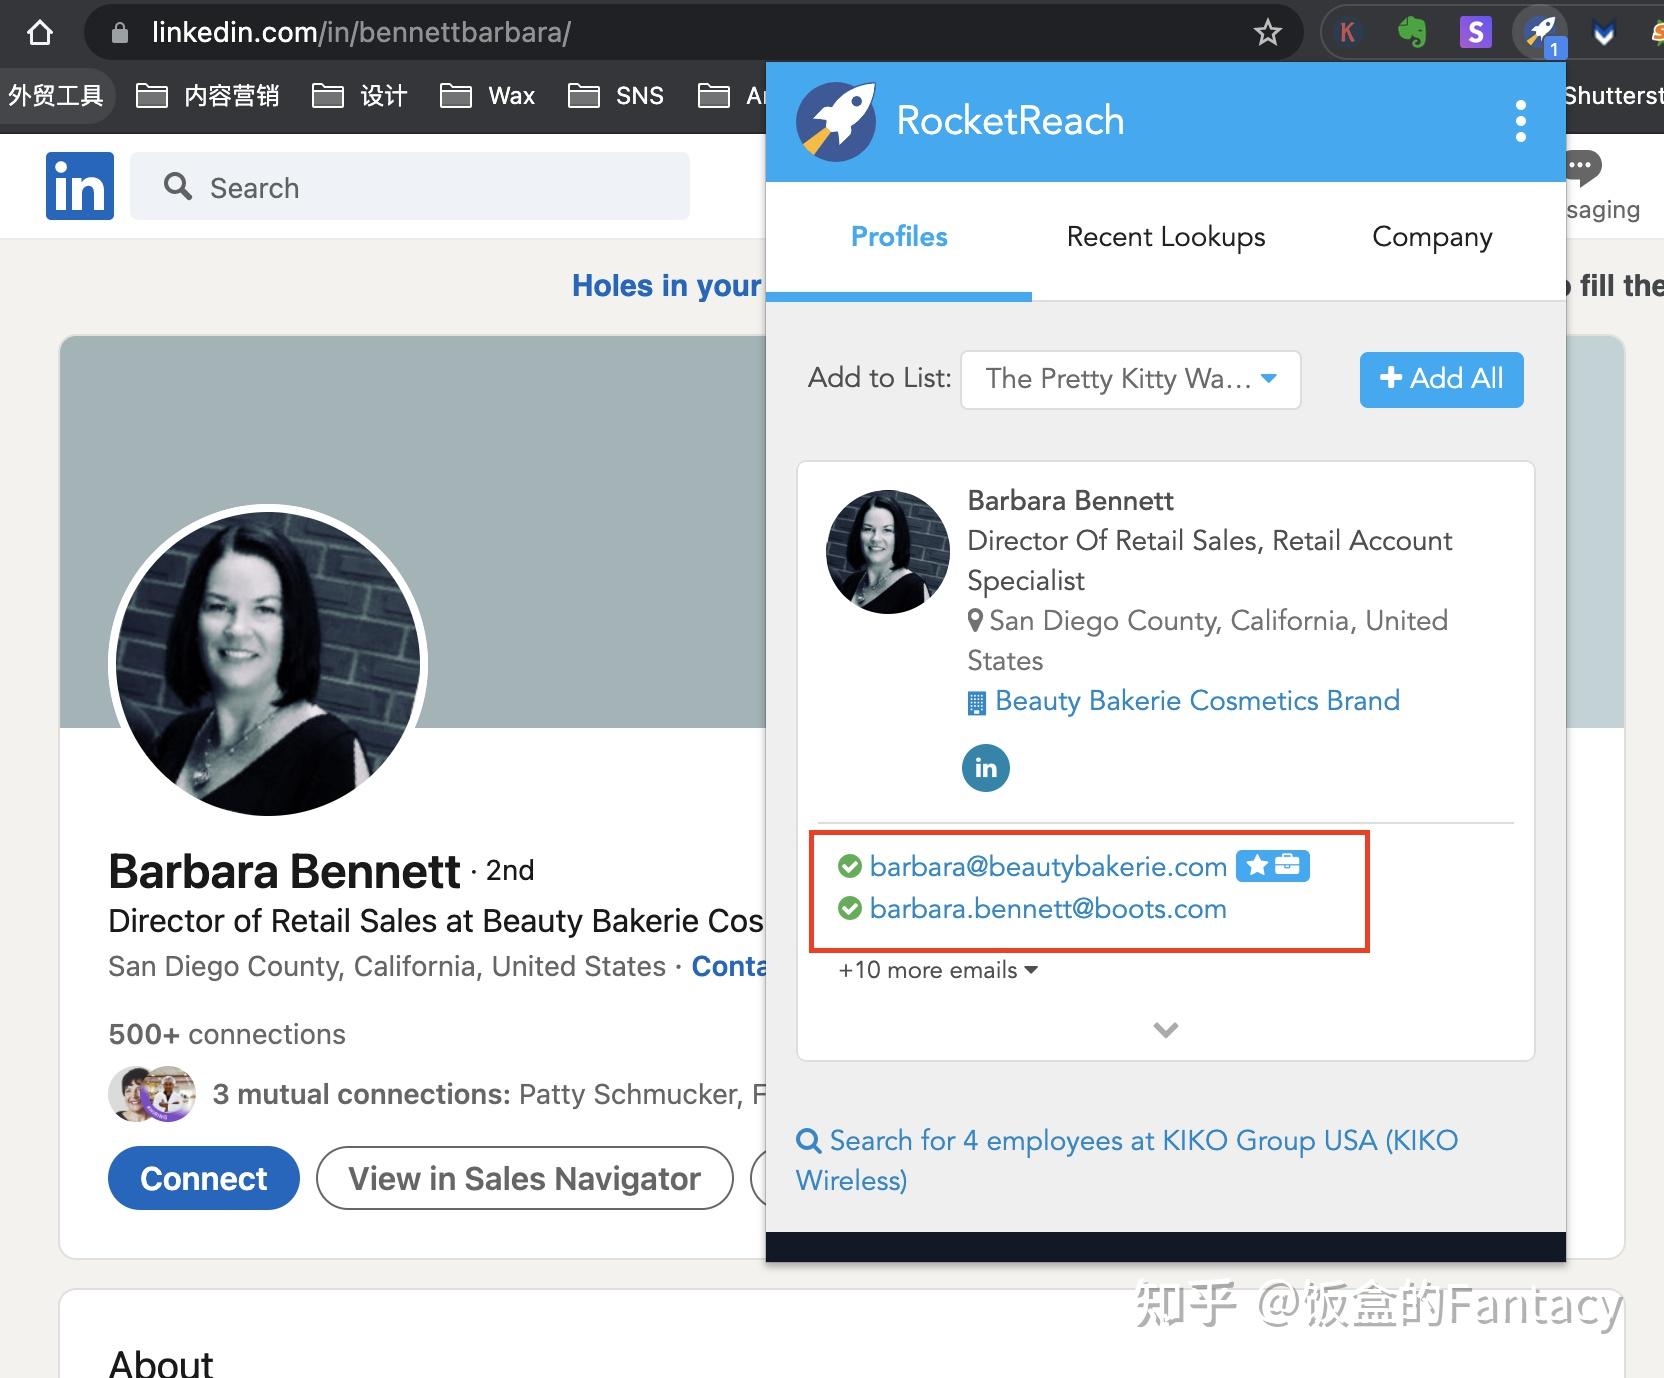Viewport: 1664px width, 1378px height.
Task: Click the browser home icon
Action: point(40,33)
